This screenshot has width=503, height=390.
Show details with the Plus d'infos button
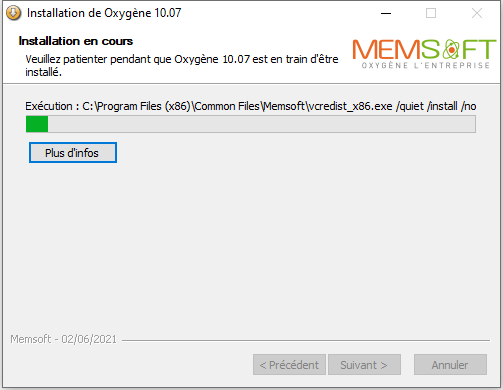pyautogui.click(x=73, y=153)
